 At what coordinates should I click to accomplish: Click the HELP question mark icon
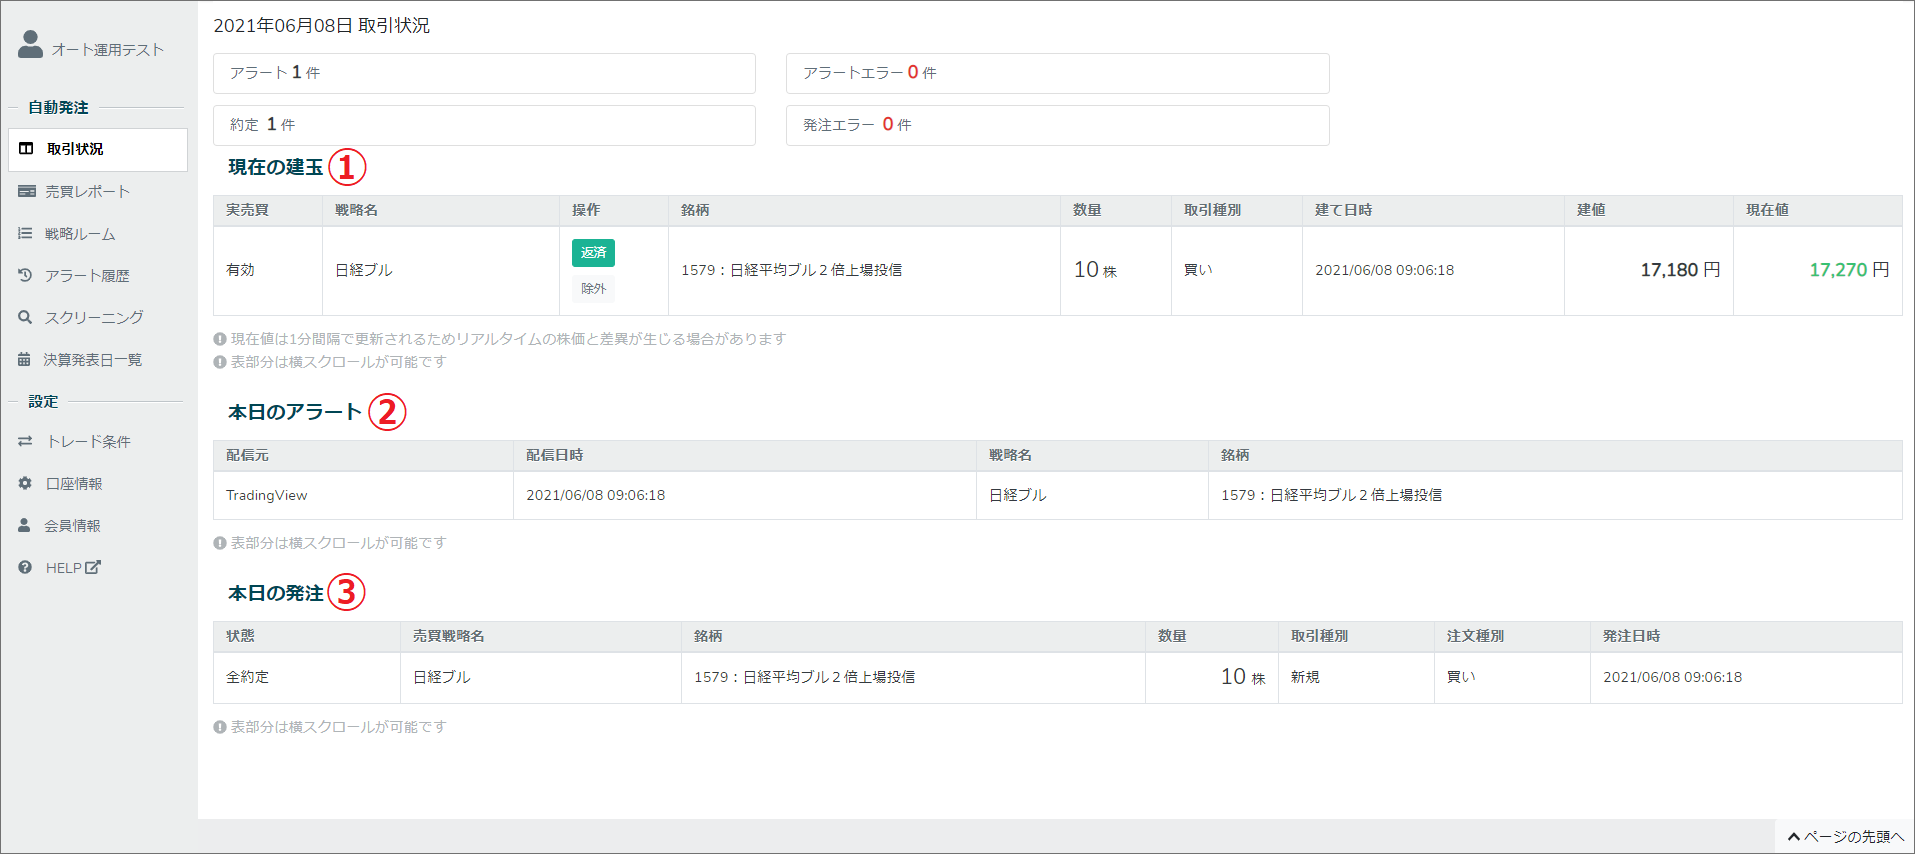click(25, 567)
